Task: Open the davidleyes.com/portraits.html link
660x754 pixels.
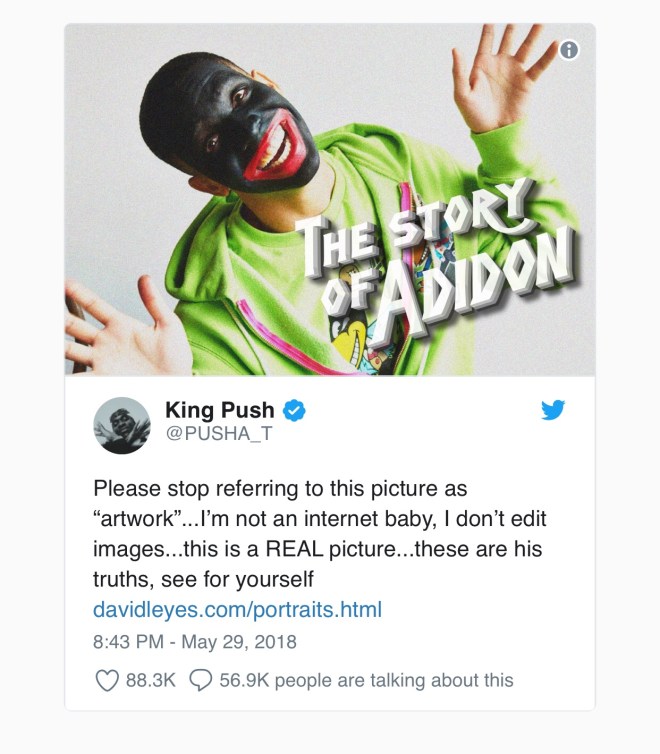Action: (237, 609)
